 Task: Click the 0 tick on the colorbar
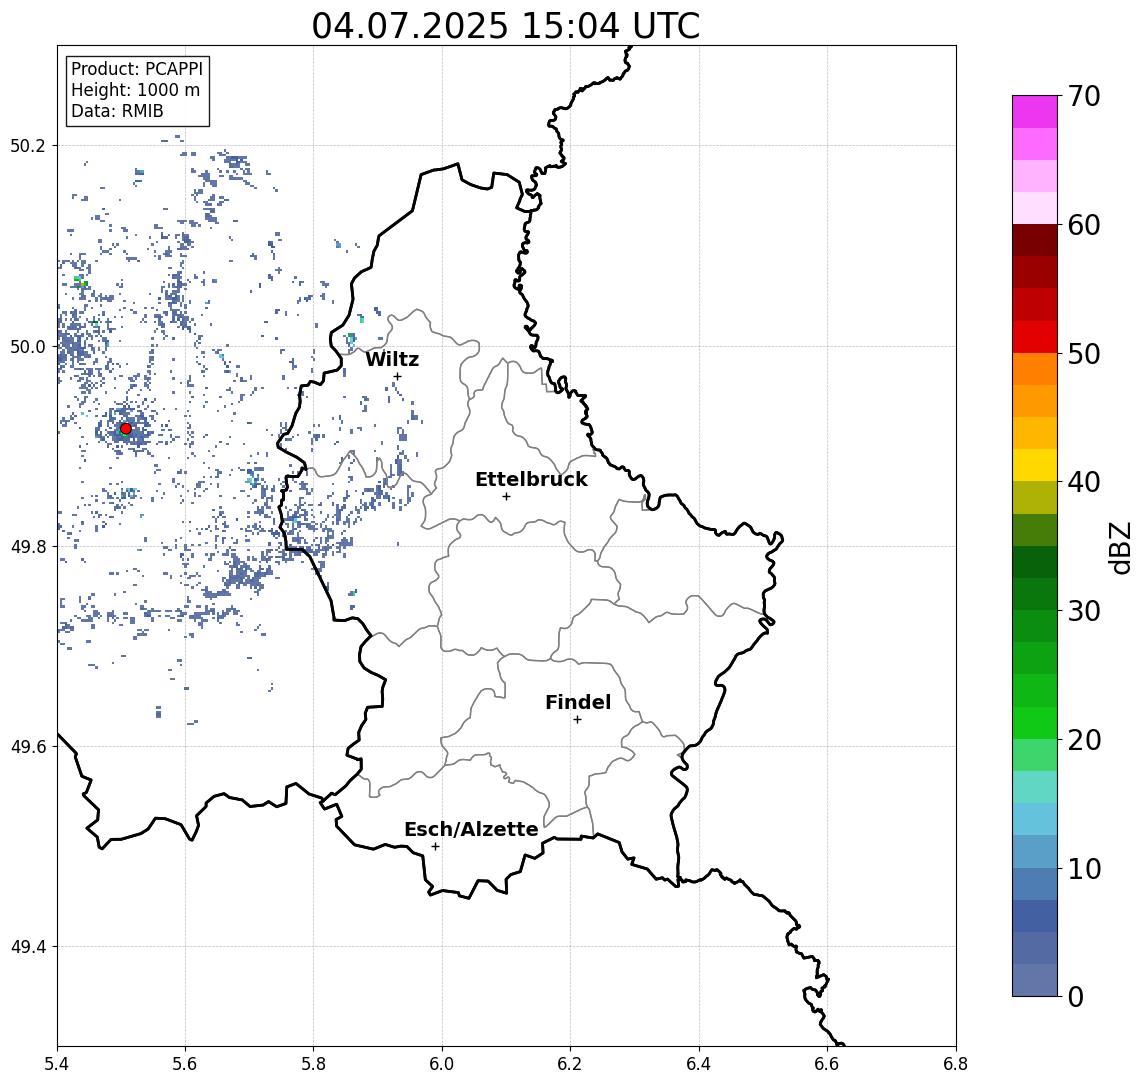pyautogui.click(x=1076, y=996)
